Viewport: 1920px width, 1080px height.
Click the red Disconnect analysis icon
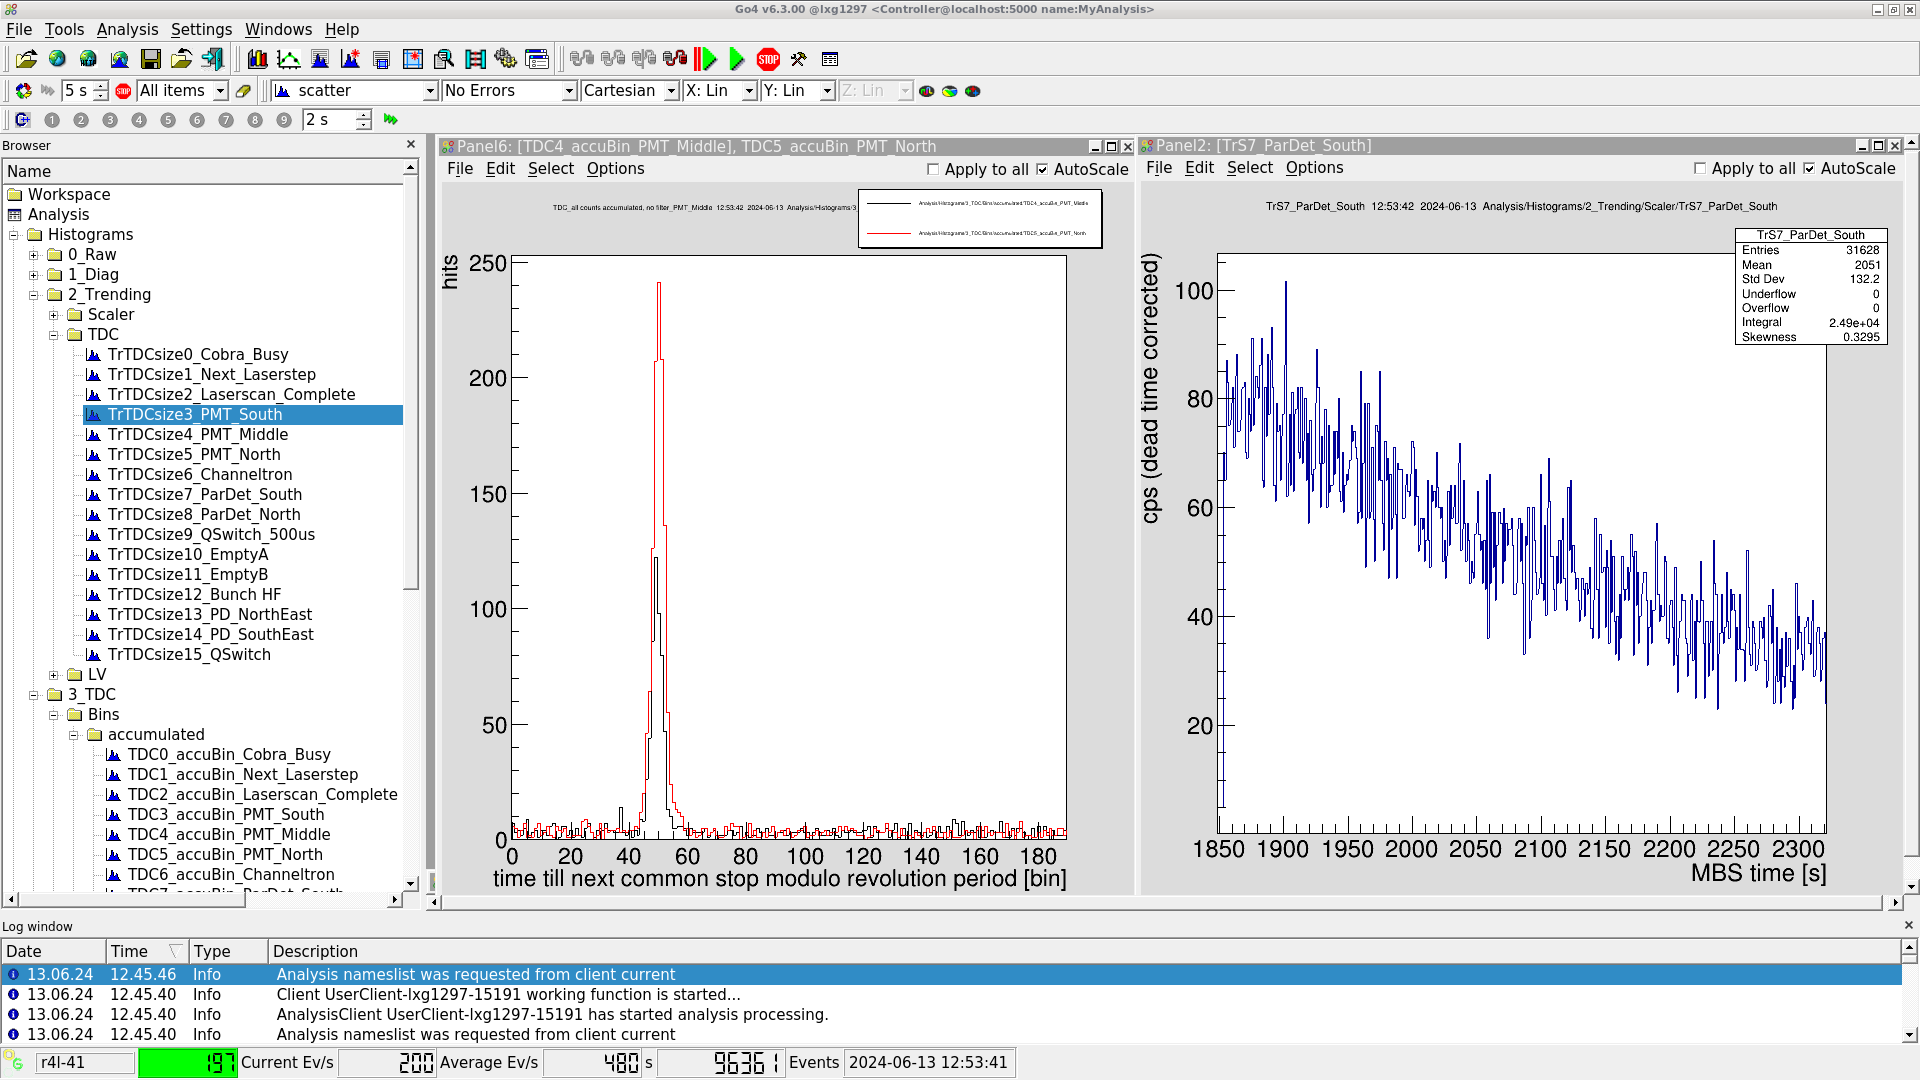(675, 59)
